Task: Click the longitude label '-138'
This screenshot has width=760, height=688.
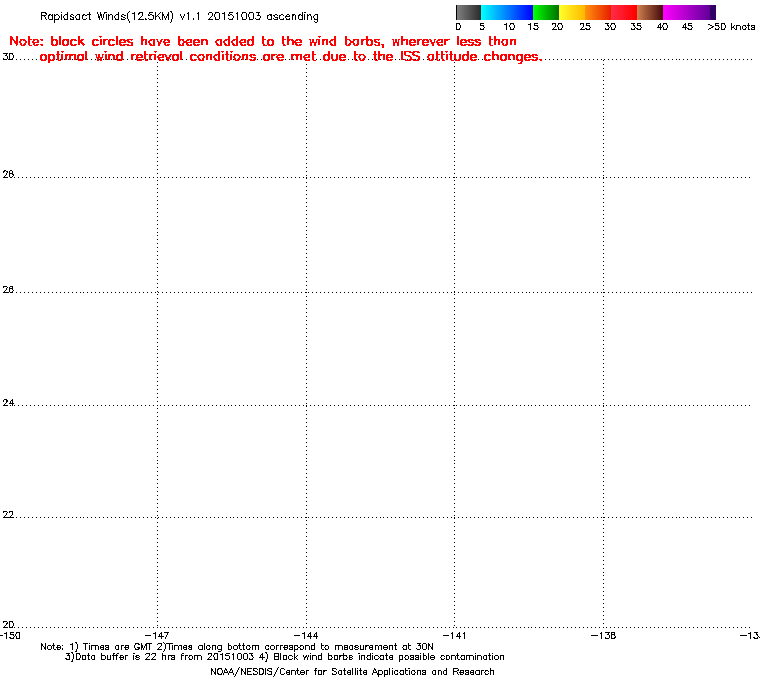Action: (603, 635)
